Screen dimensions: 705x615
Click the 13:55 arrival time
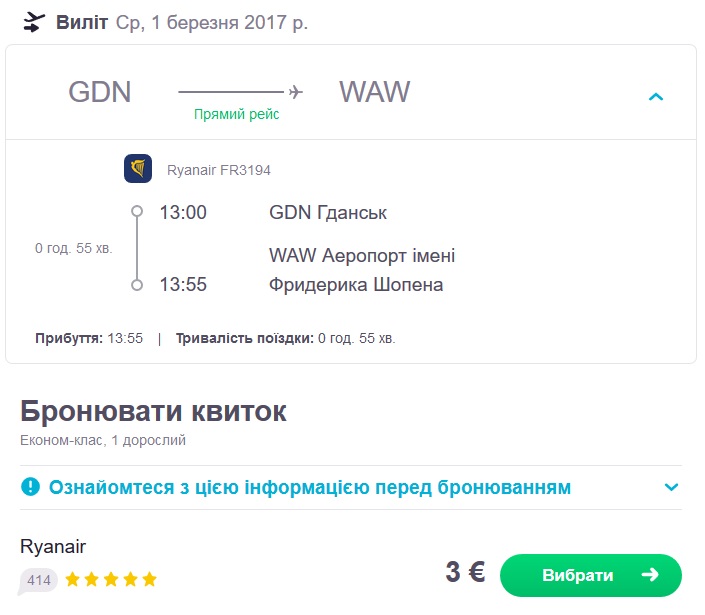point(183,285)
